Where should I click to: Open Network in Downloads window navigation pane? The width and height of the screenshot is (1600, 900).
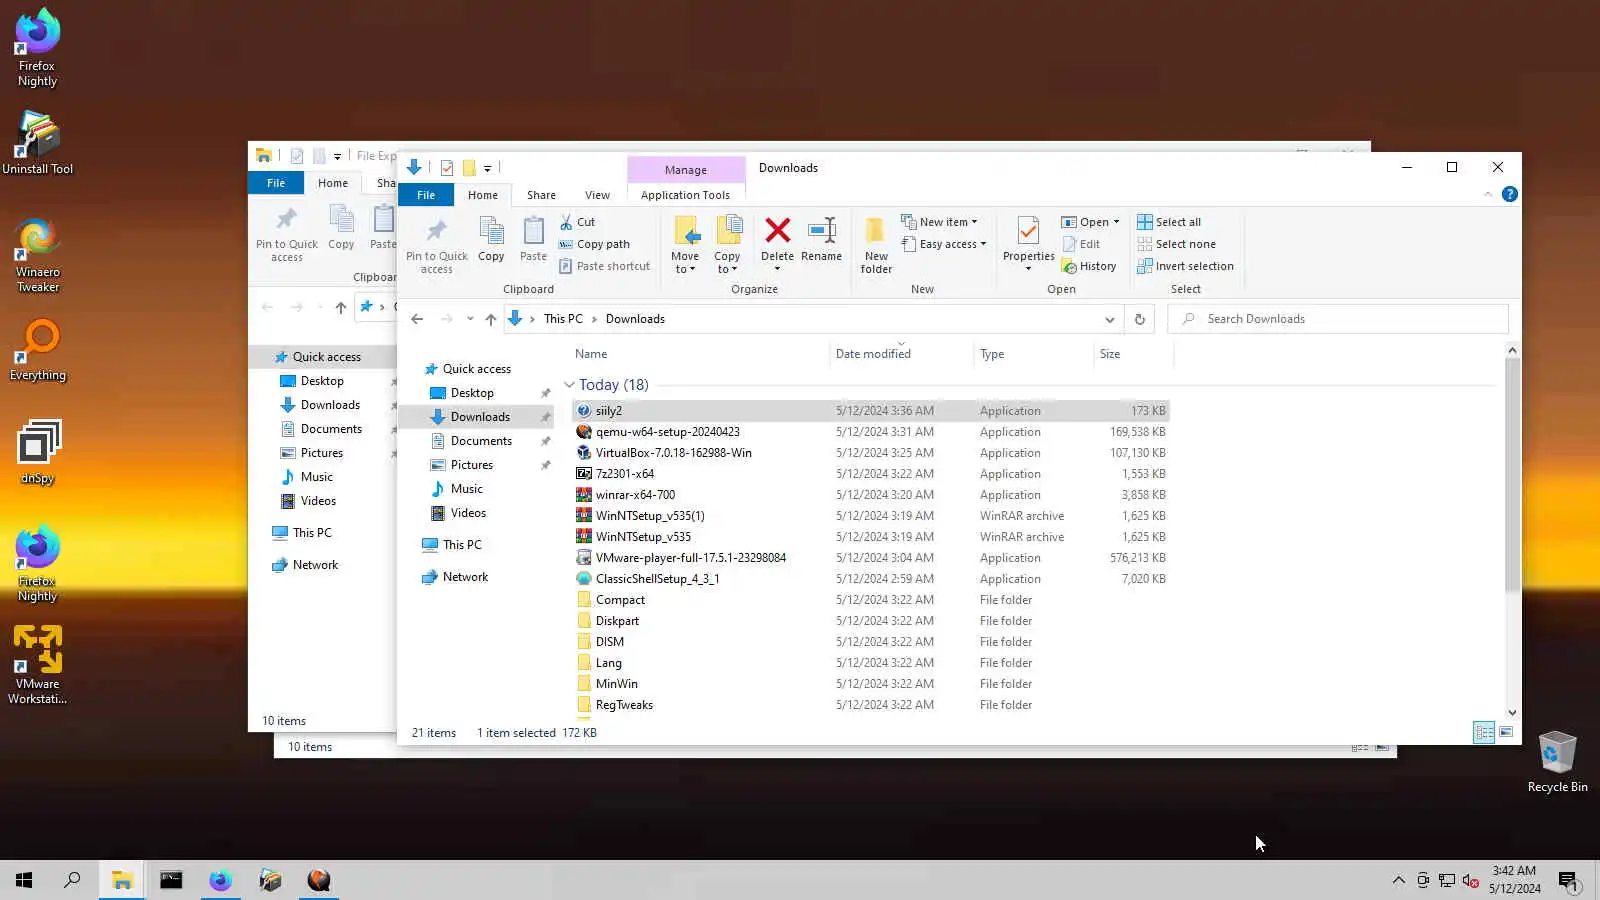point(465,577)
